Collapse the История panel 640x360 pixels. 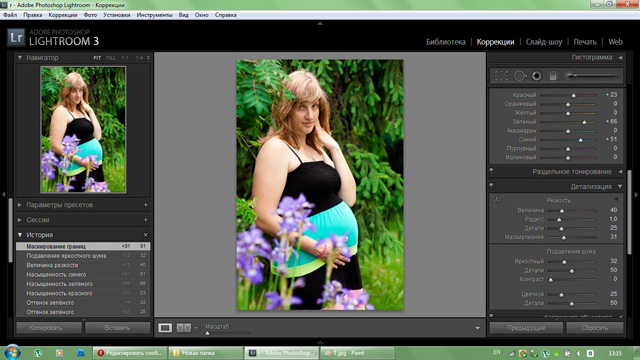(x=20, y=235)
